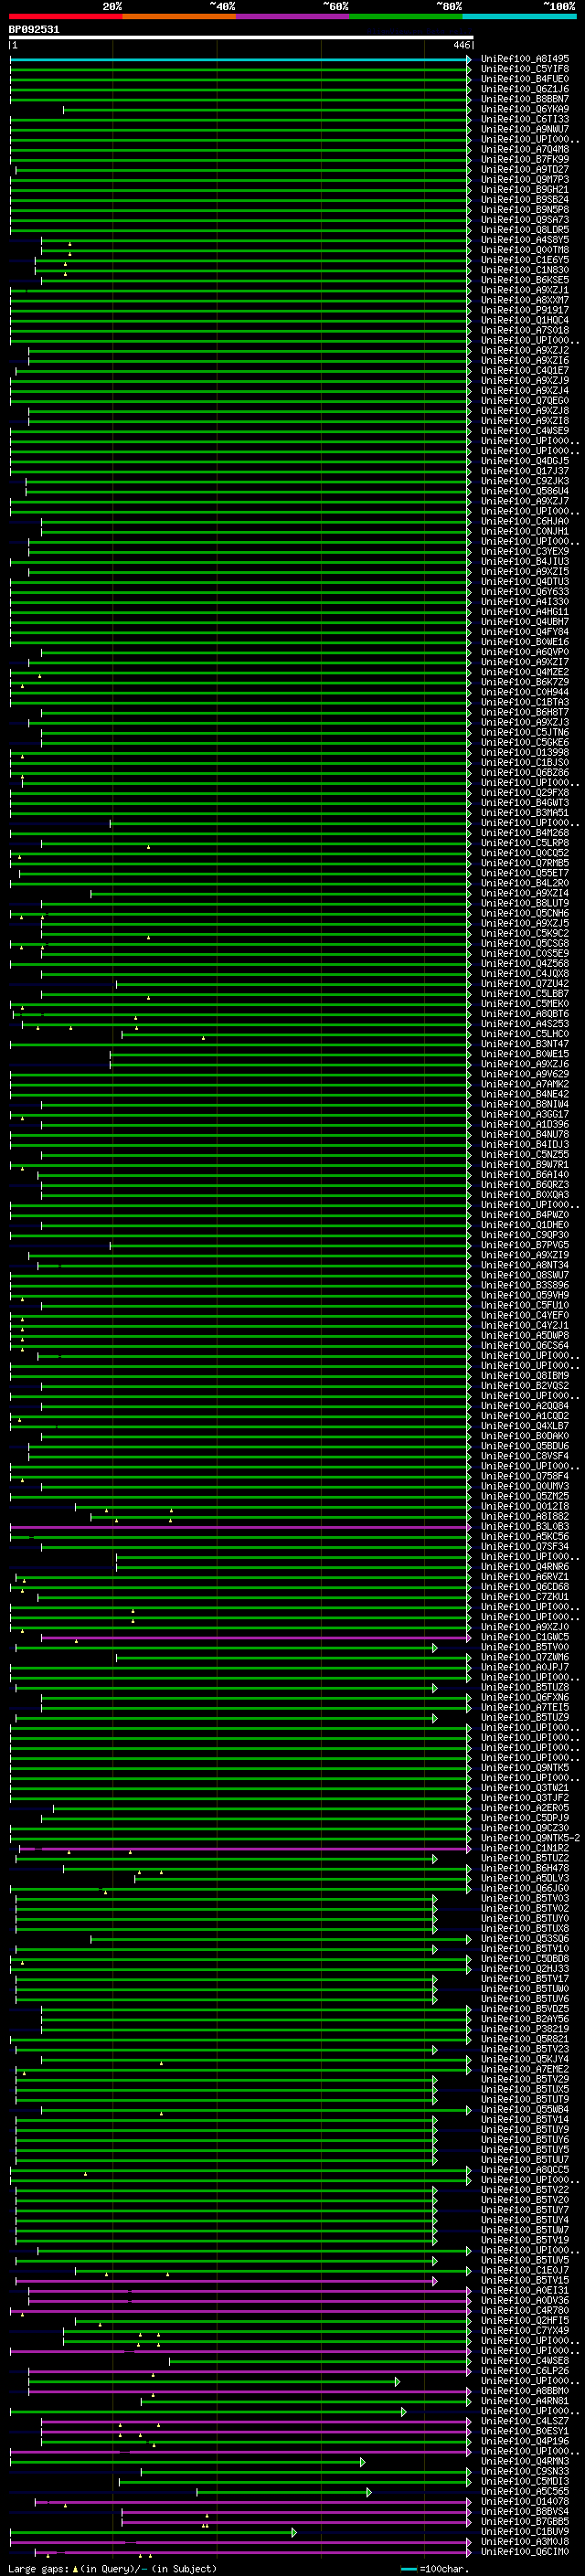Click the cyan alignment bar for UniRef100_A8I495
This screenshot has width=585, height=2576.
click(240, 60)
